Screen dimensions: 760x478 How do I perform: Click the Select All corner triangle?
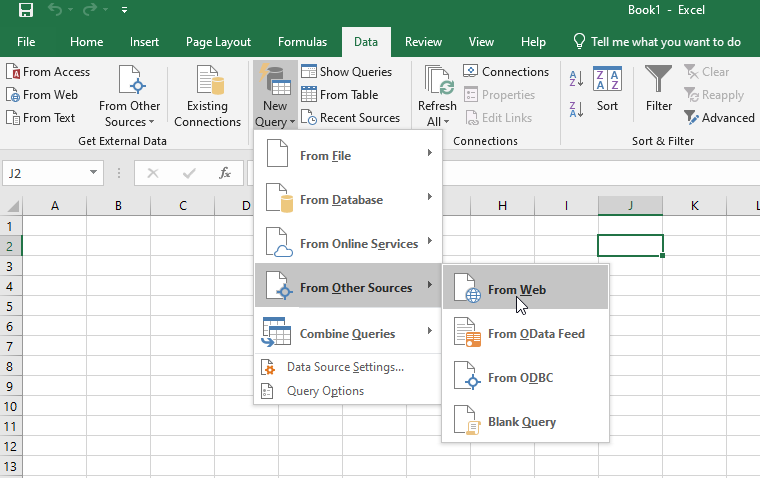coord(13,206)
